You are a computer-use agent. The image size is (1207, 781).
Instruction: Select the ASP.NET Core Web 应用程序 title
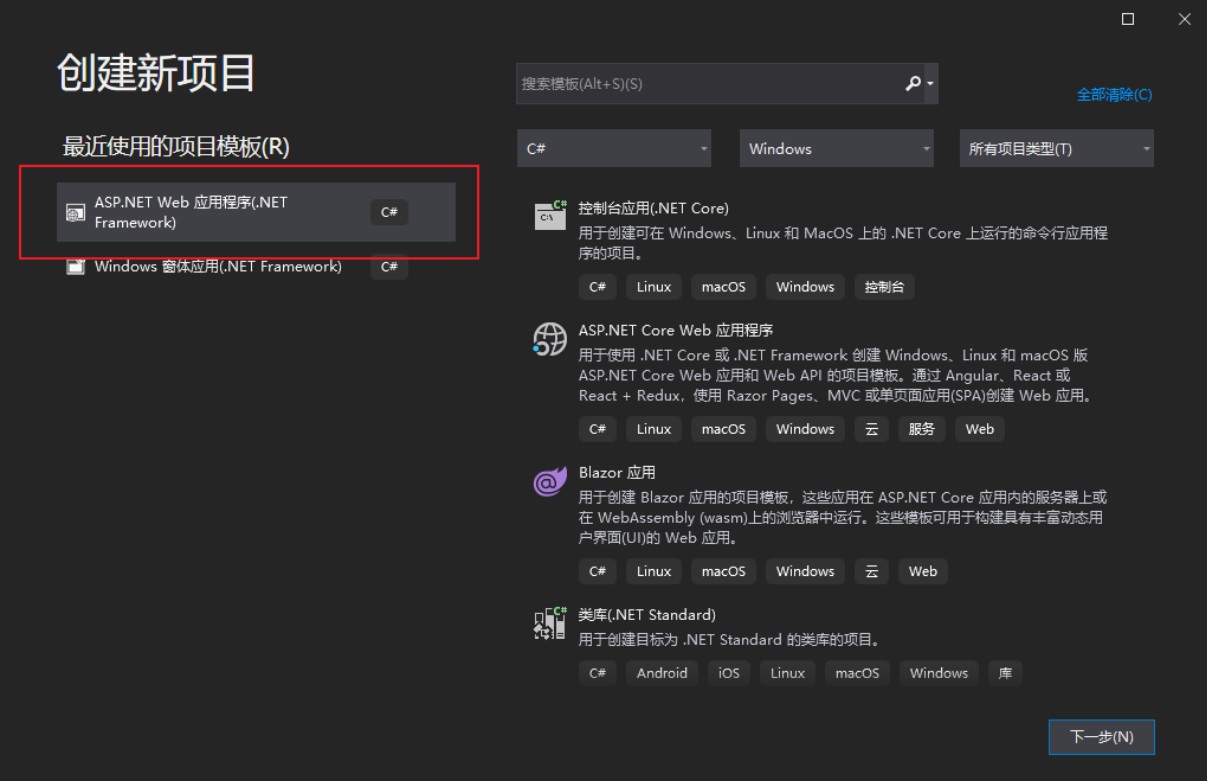click(676, 330)
